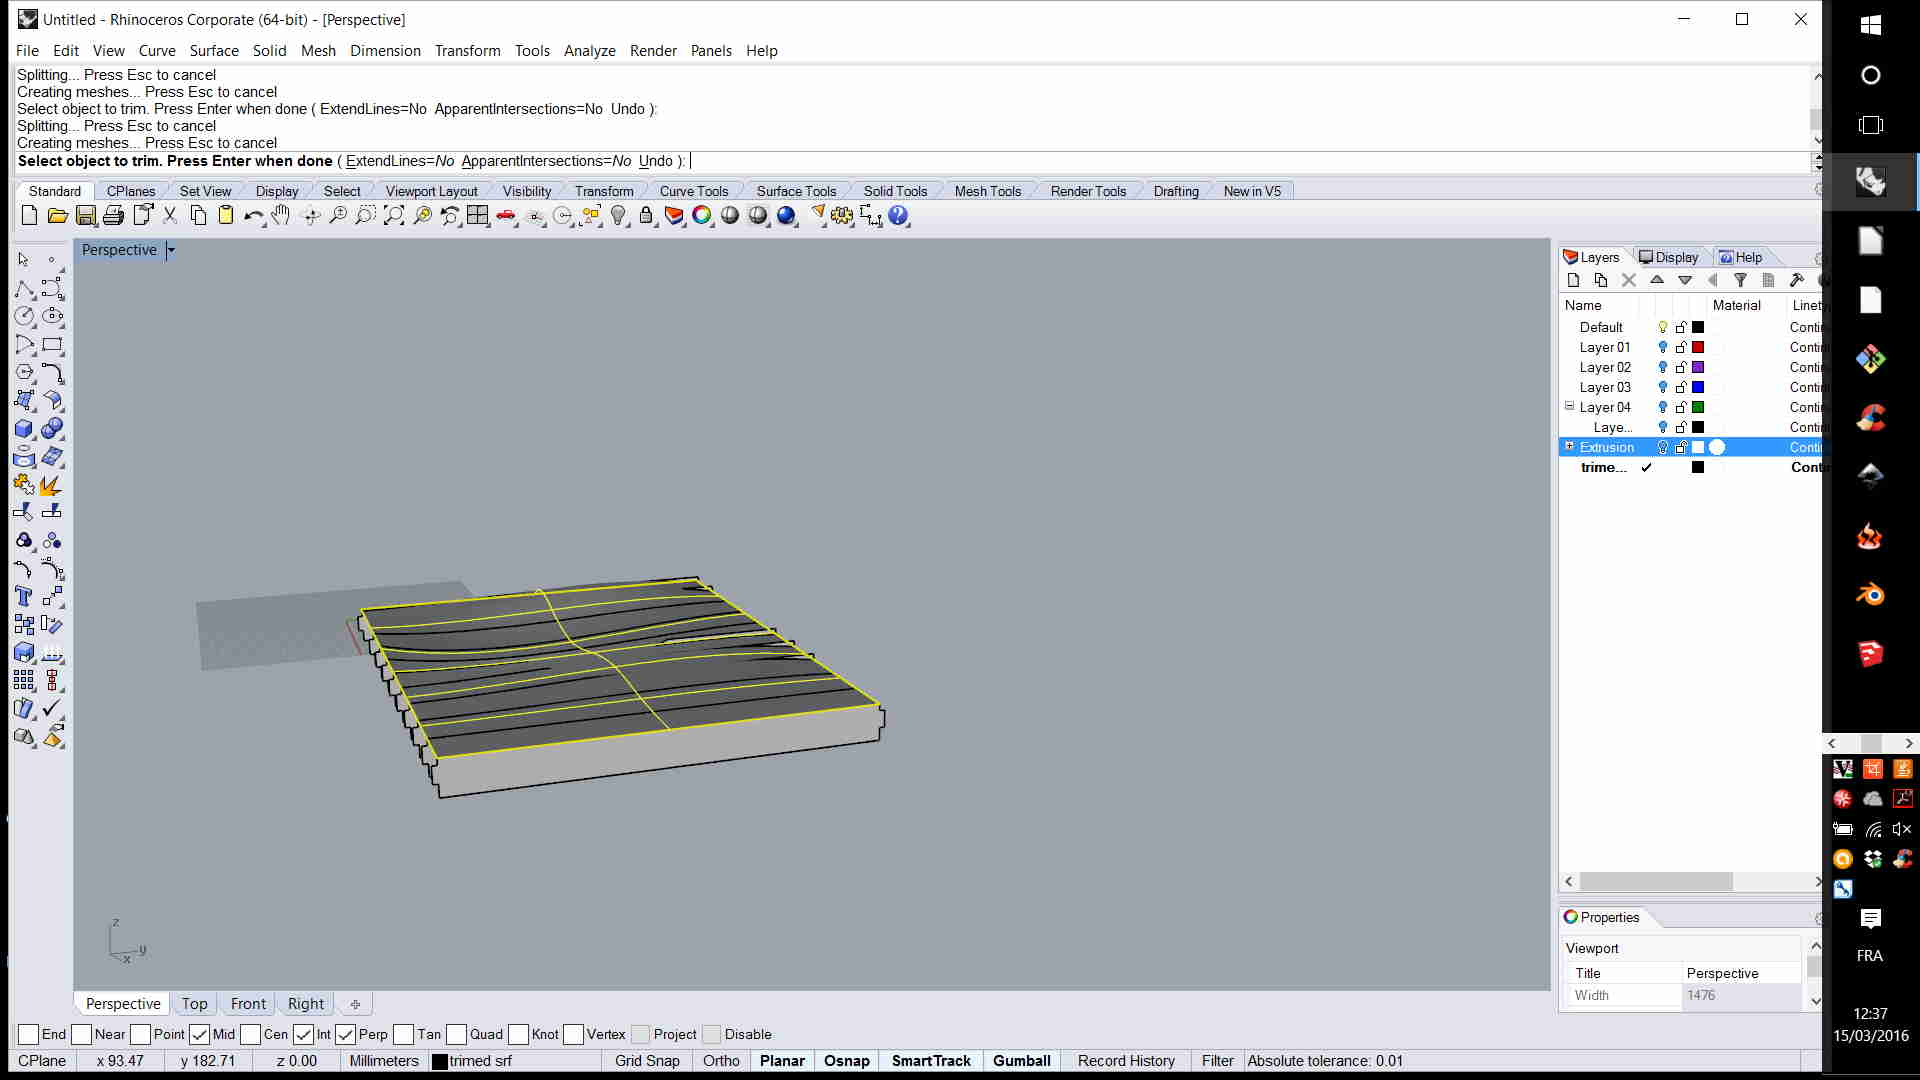The width and height of the screenshot is (1920, 1080).
Task: Click the Help question mark icon
Action: [898, 216]
